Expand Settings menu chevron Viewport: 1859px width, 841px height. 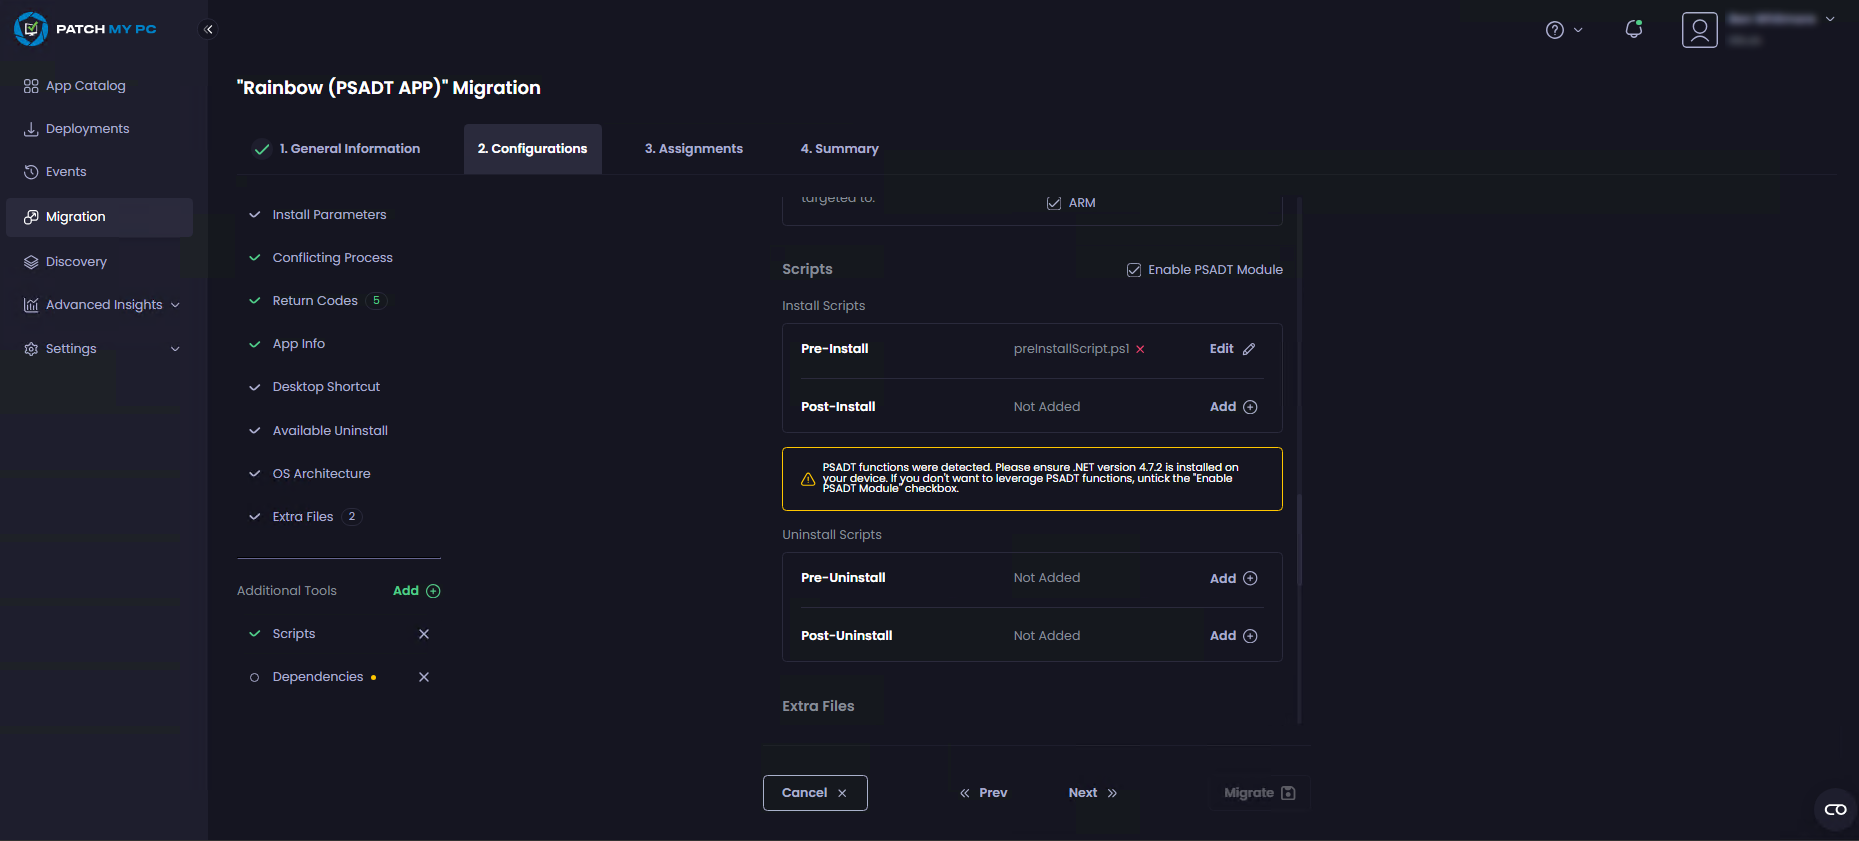click(x=175, y=349)
